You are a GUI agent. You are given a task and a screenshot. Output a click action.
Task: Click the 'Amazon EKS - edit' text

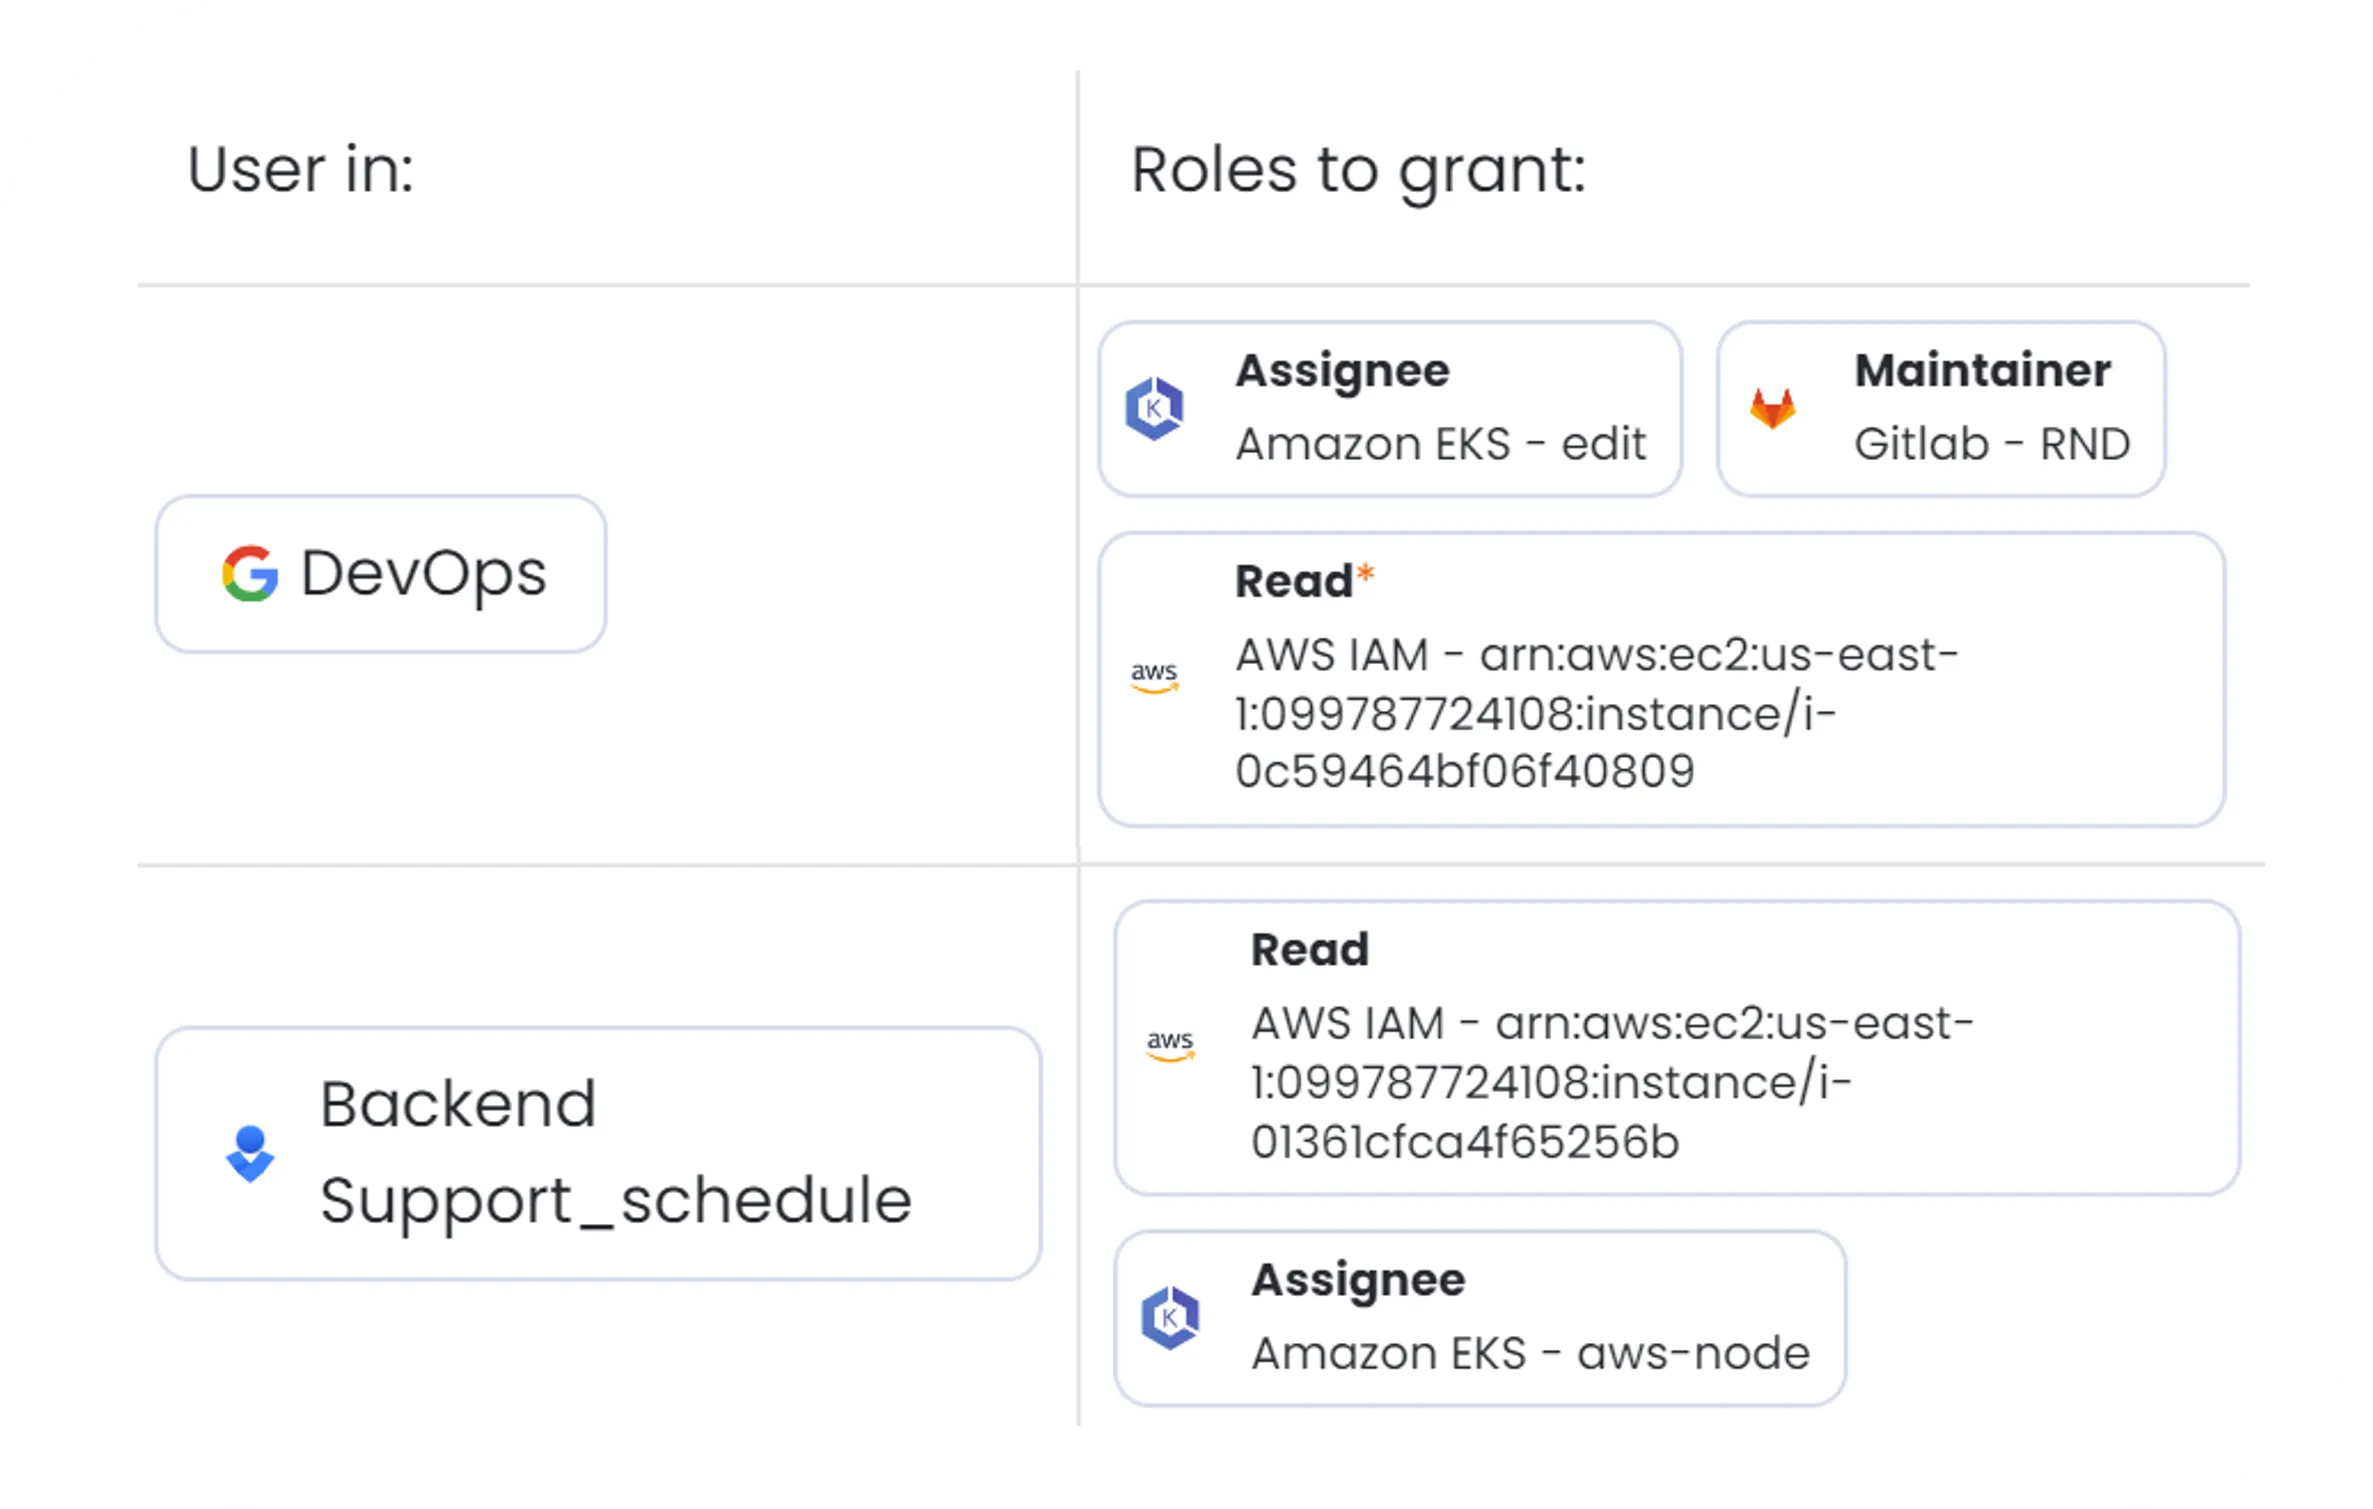(1440, 444)
